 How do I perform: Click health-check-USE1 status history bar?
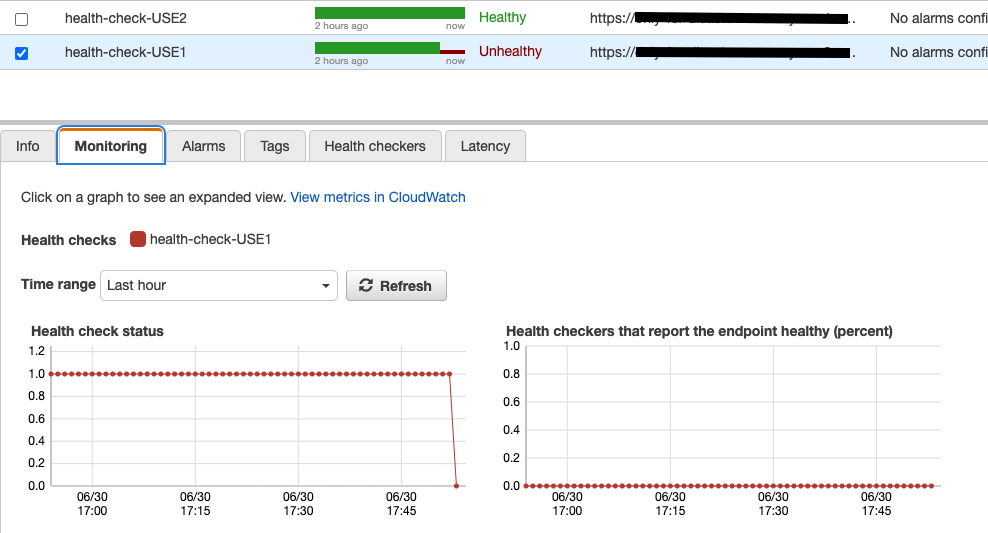point(390,48)
